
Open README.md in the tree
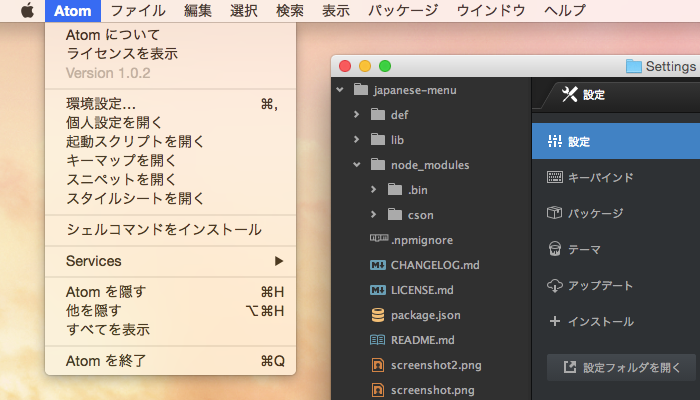click(x=423, y=340)
